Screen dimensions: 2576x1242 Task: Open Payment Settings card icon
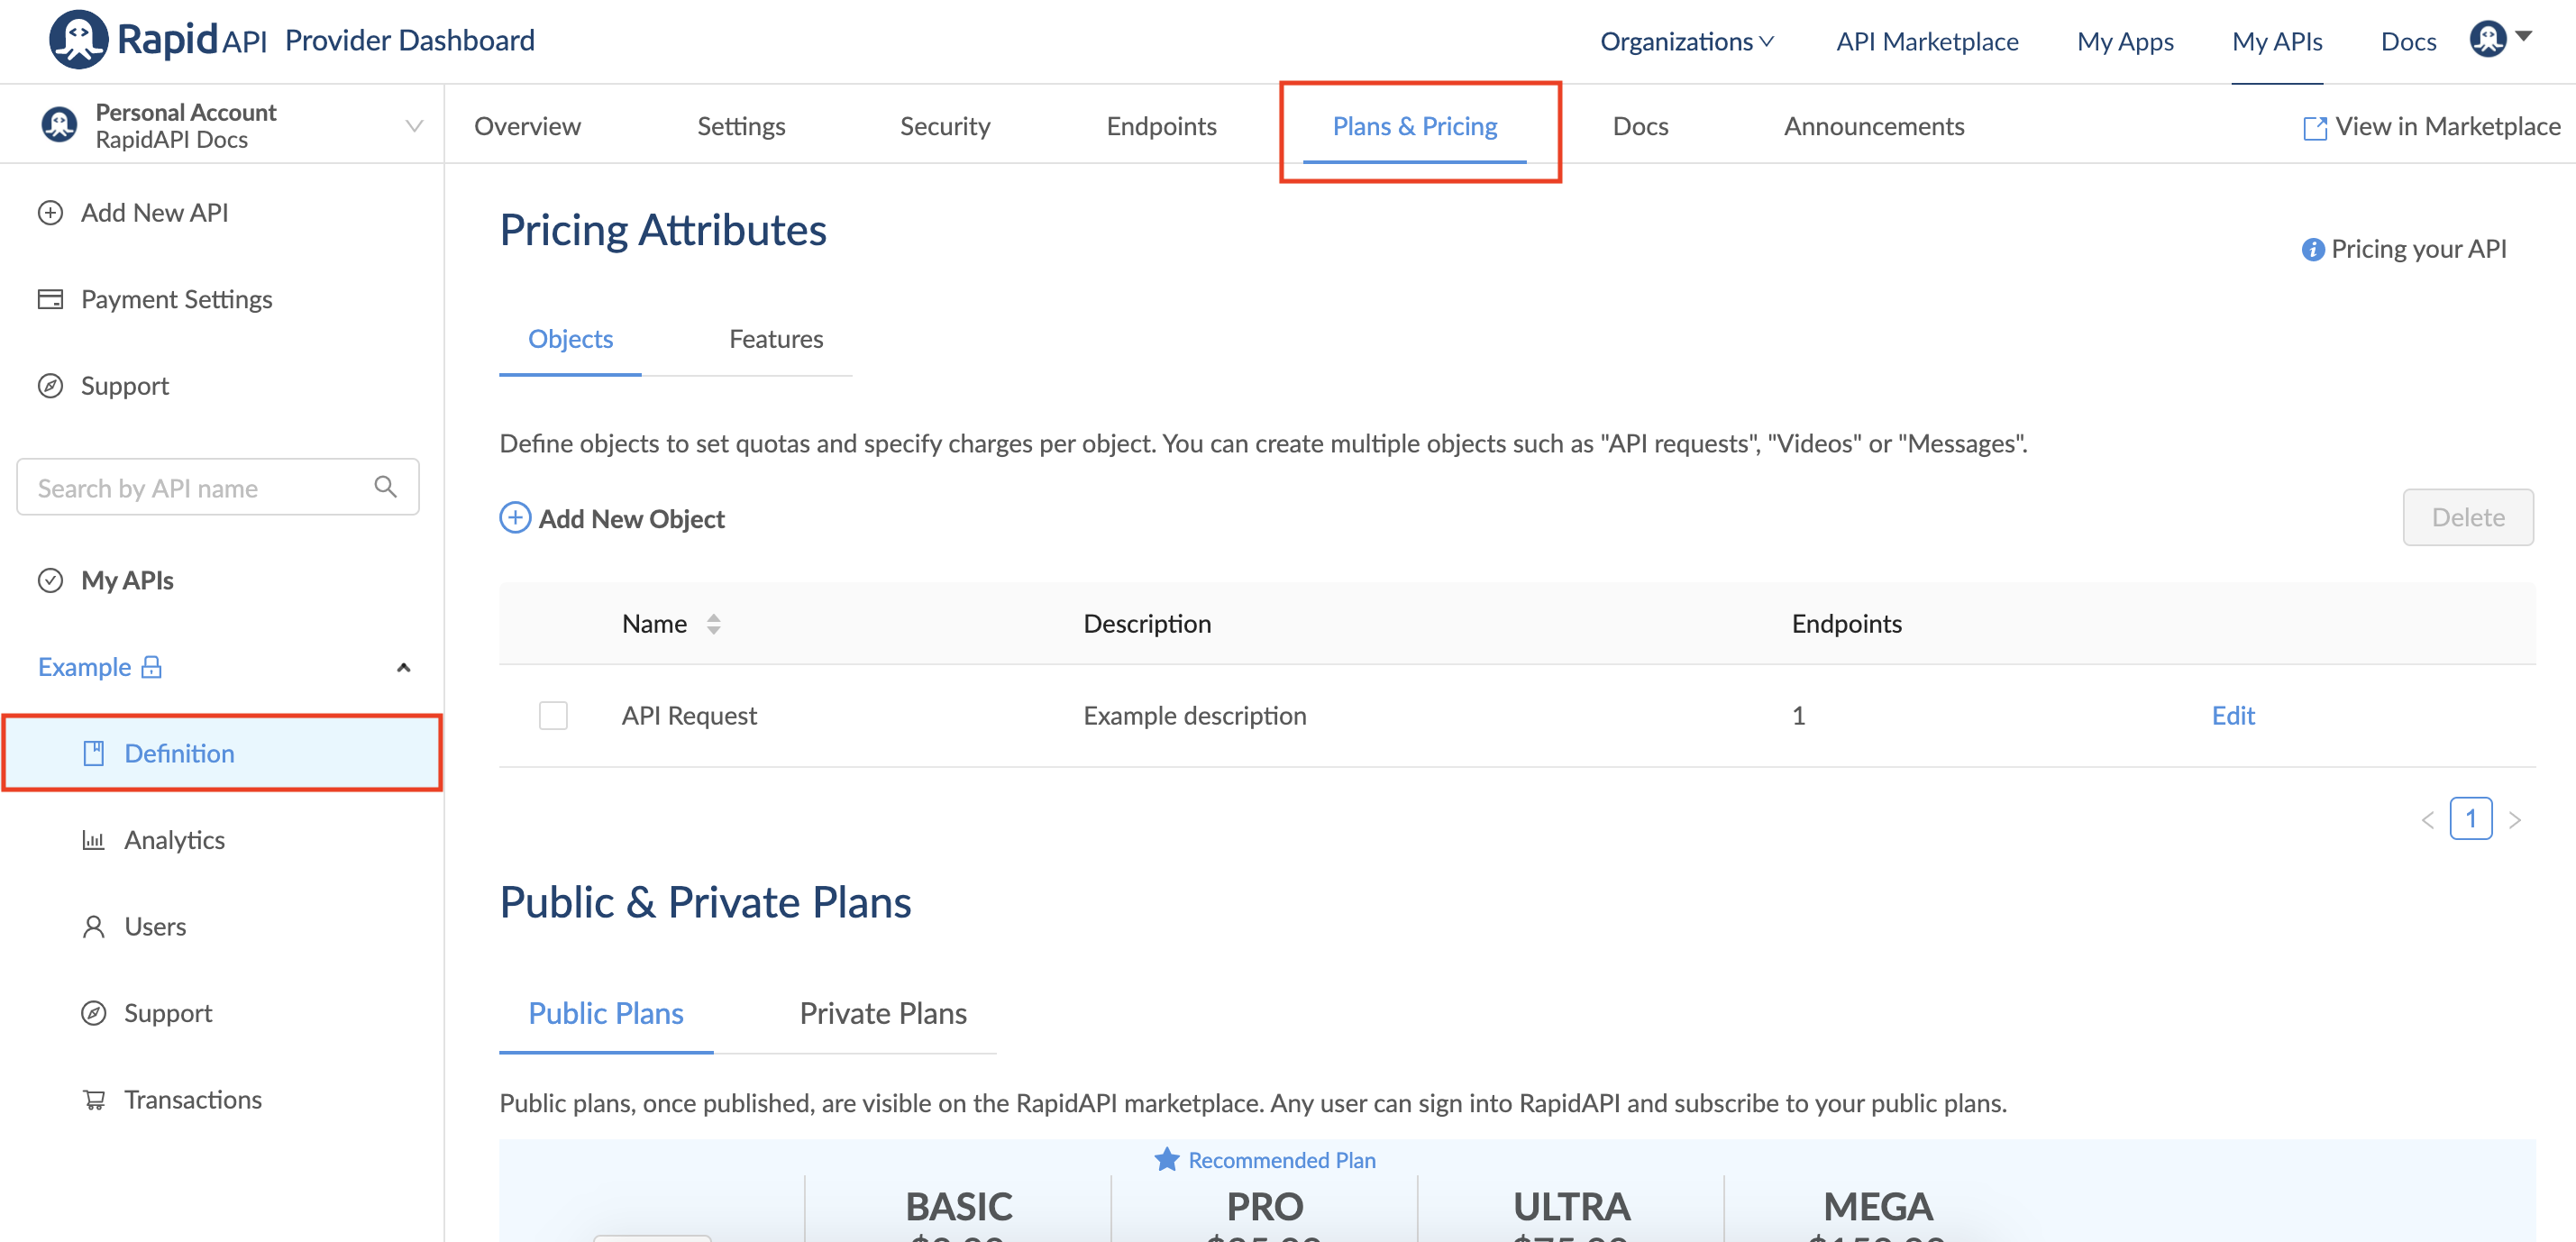(x=50, y=299)
